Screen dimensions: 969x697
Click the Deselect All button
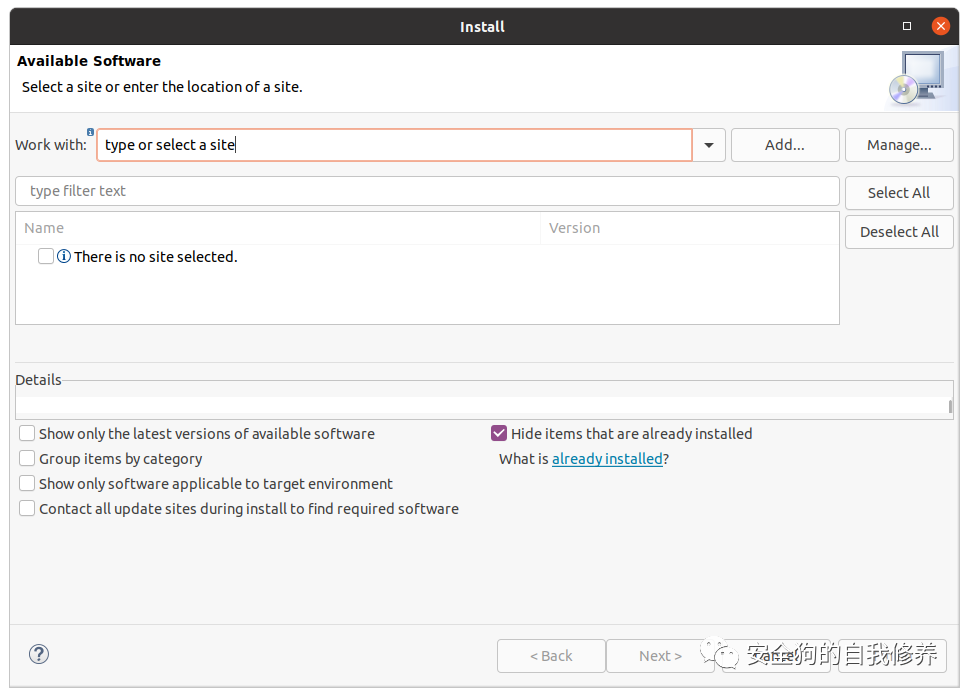pyautogui.click(x=899, y=232)
